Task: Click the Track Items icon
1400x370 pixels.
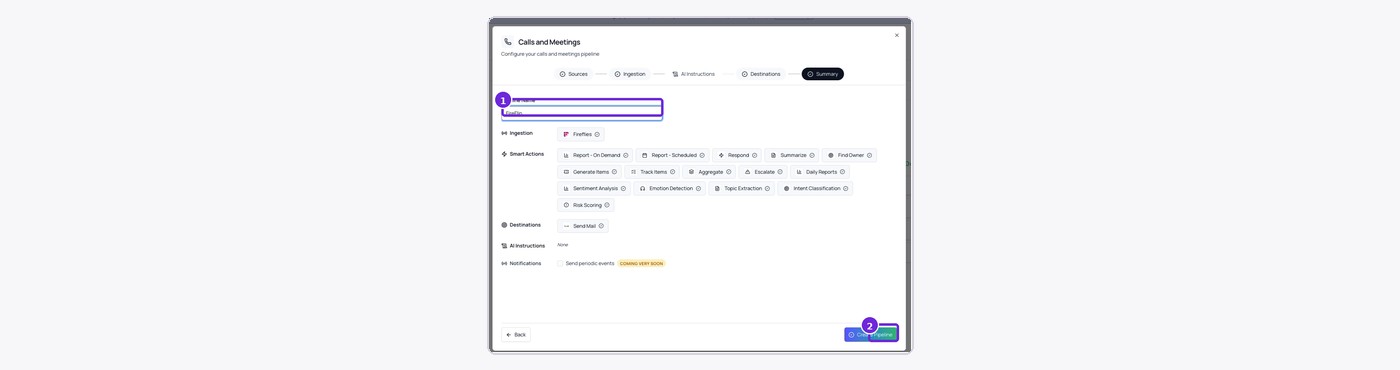Action: pyautogui.click(x=633, y=172)
